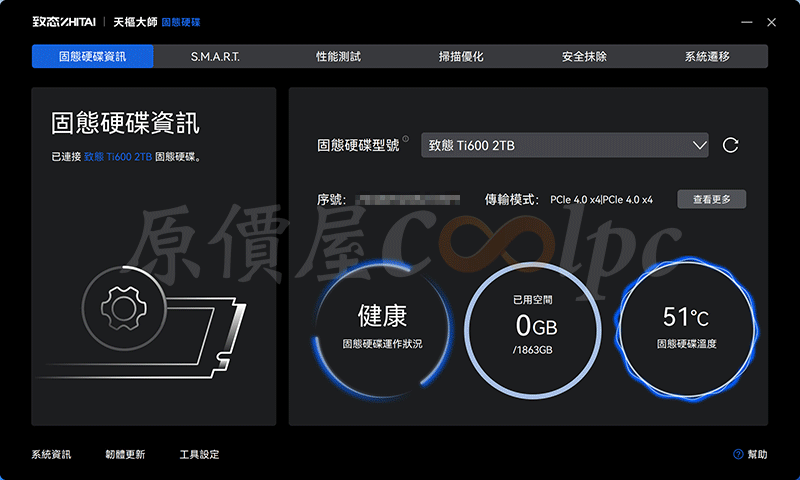Click the ZHITAI logo in the title bar
The height and width of the screenshot is (480, 800).
click(x=62, y=21)
